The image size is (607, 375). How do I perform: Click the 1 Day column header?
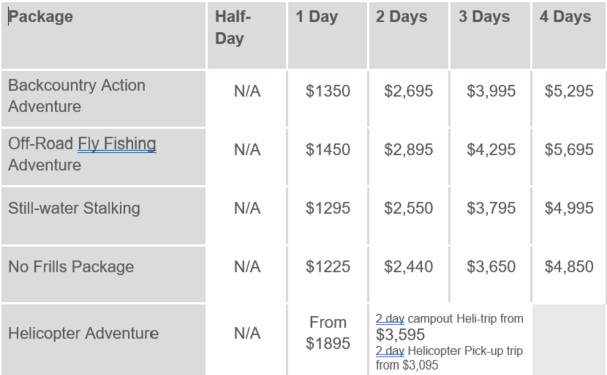327,35
